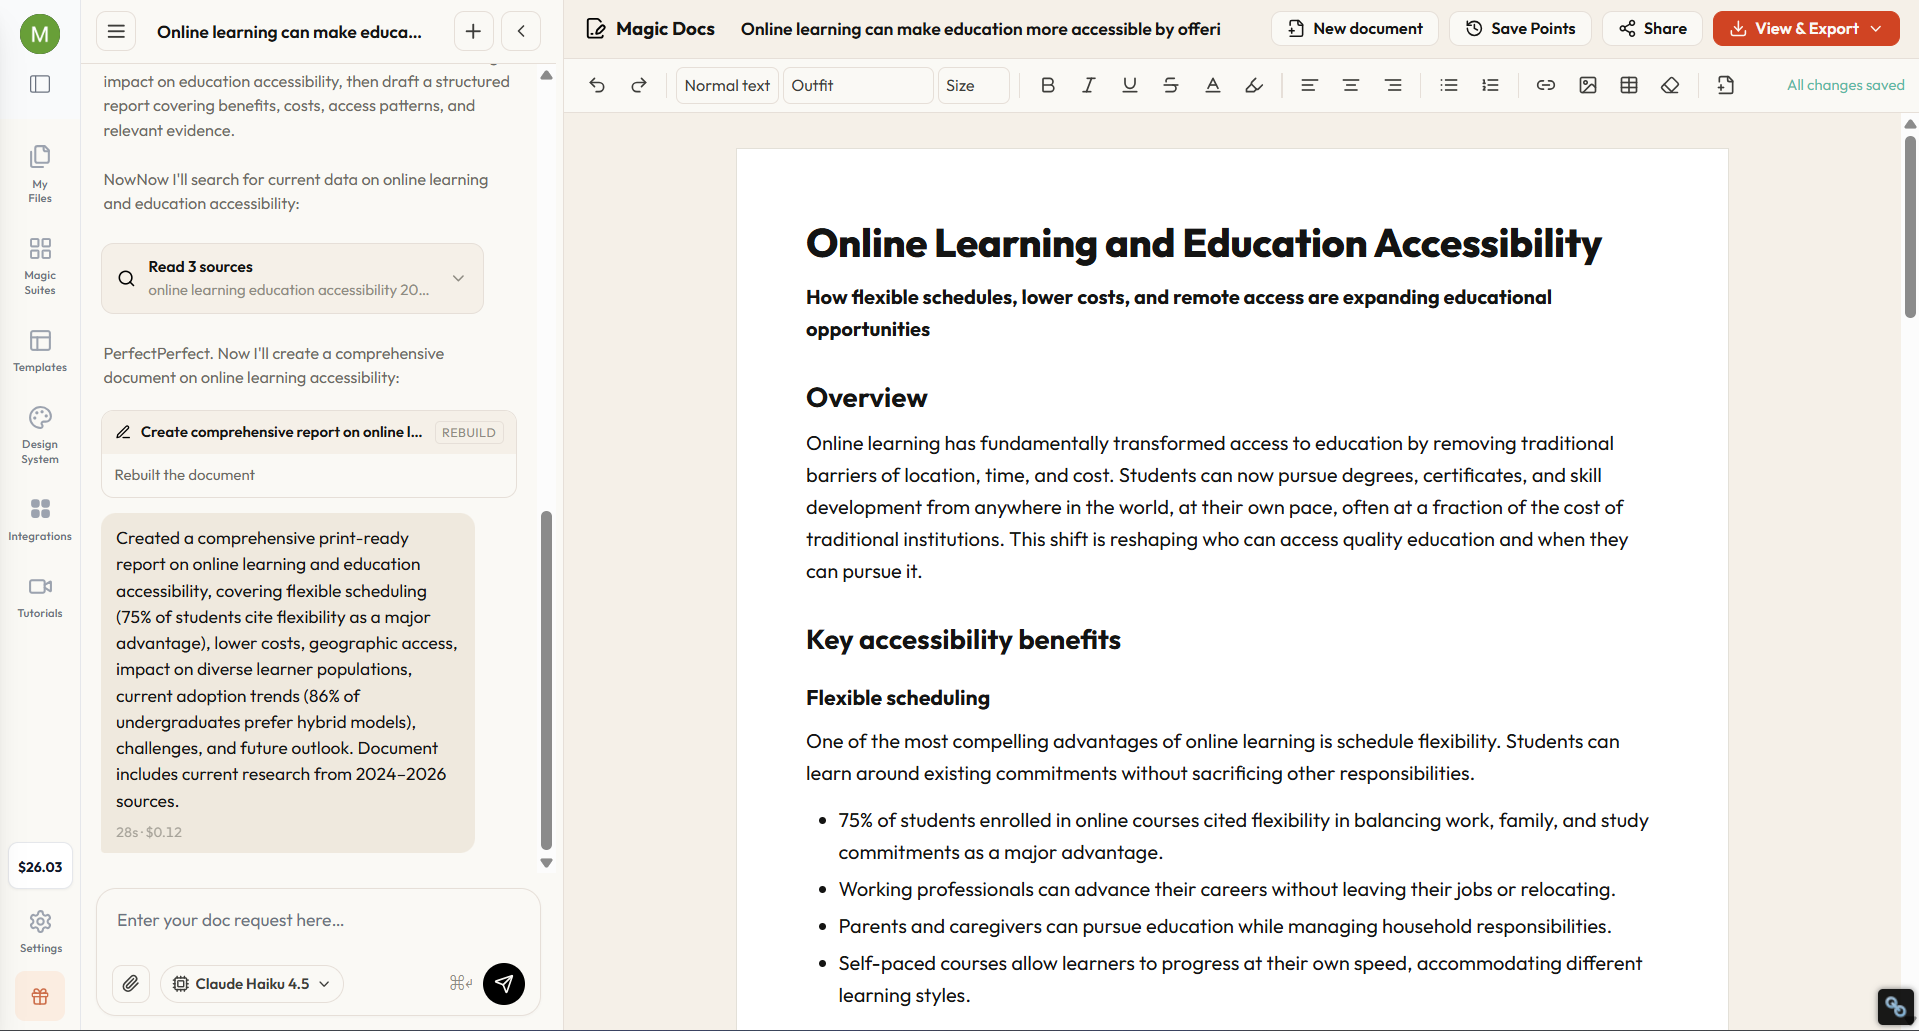Open the View & Export dropdown
The height and width of the screenshot is (1031, 1919).
click(1806, 29)
